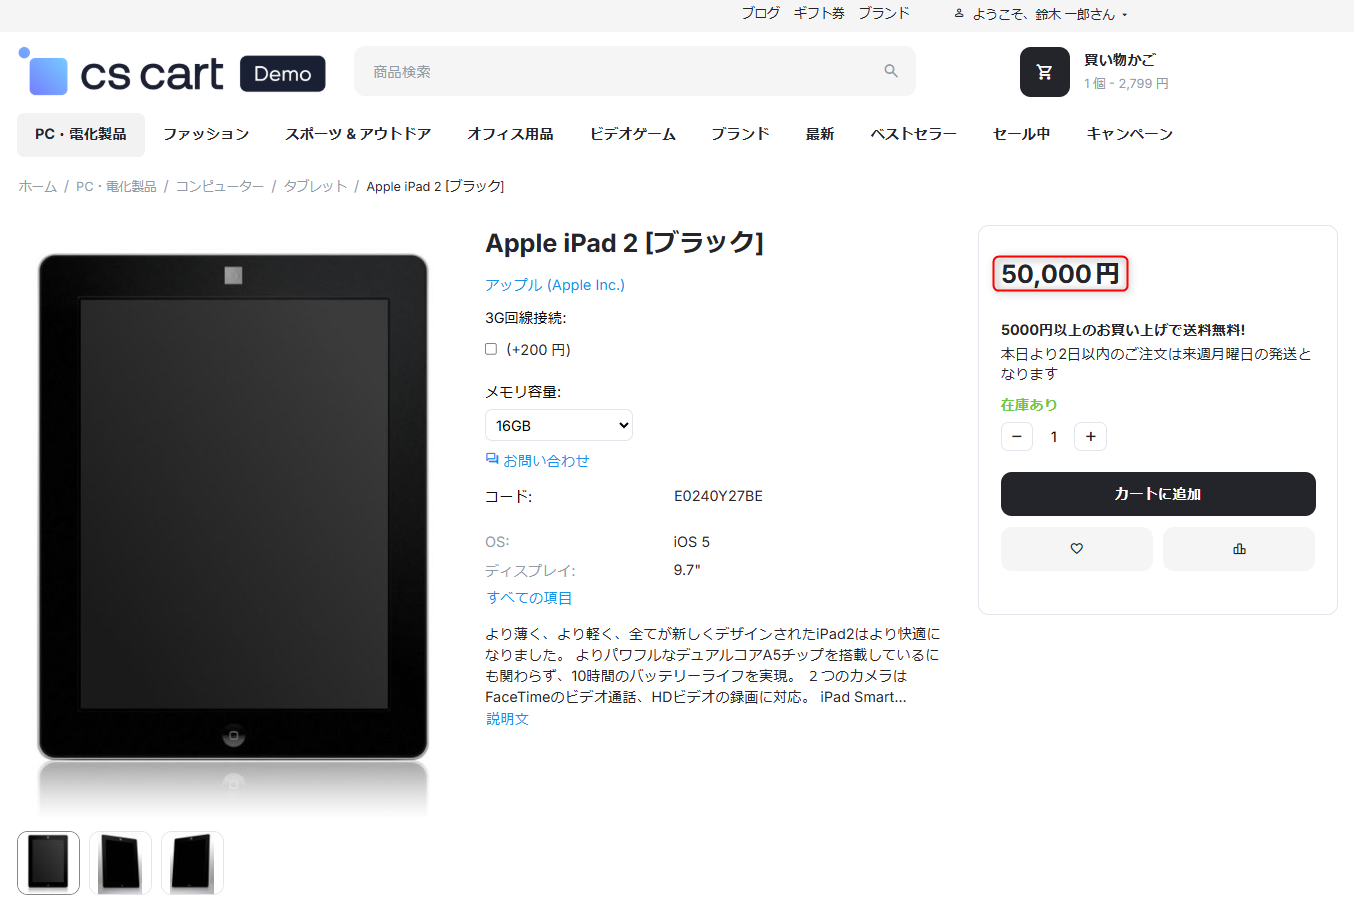The width and height of the screenshot is (1354, 912).
Task: Open the ファッション category menu
Action: (x=206, y=134)
